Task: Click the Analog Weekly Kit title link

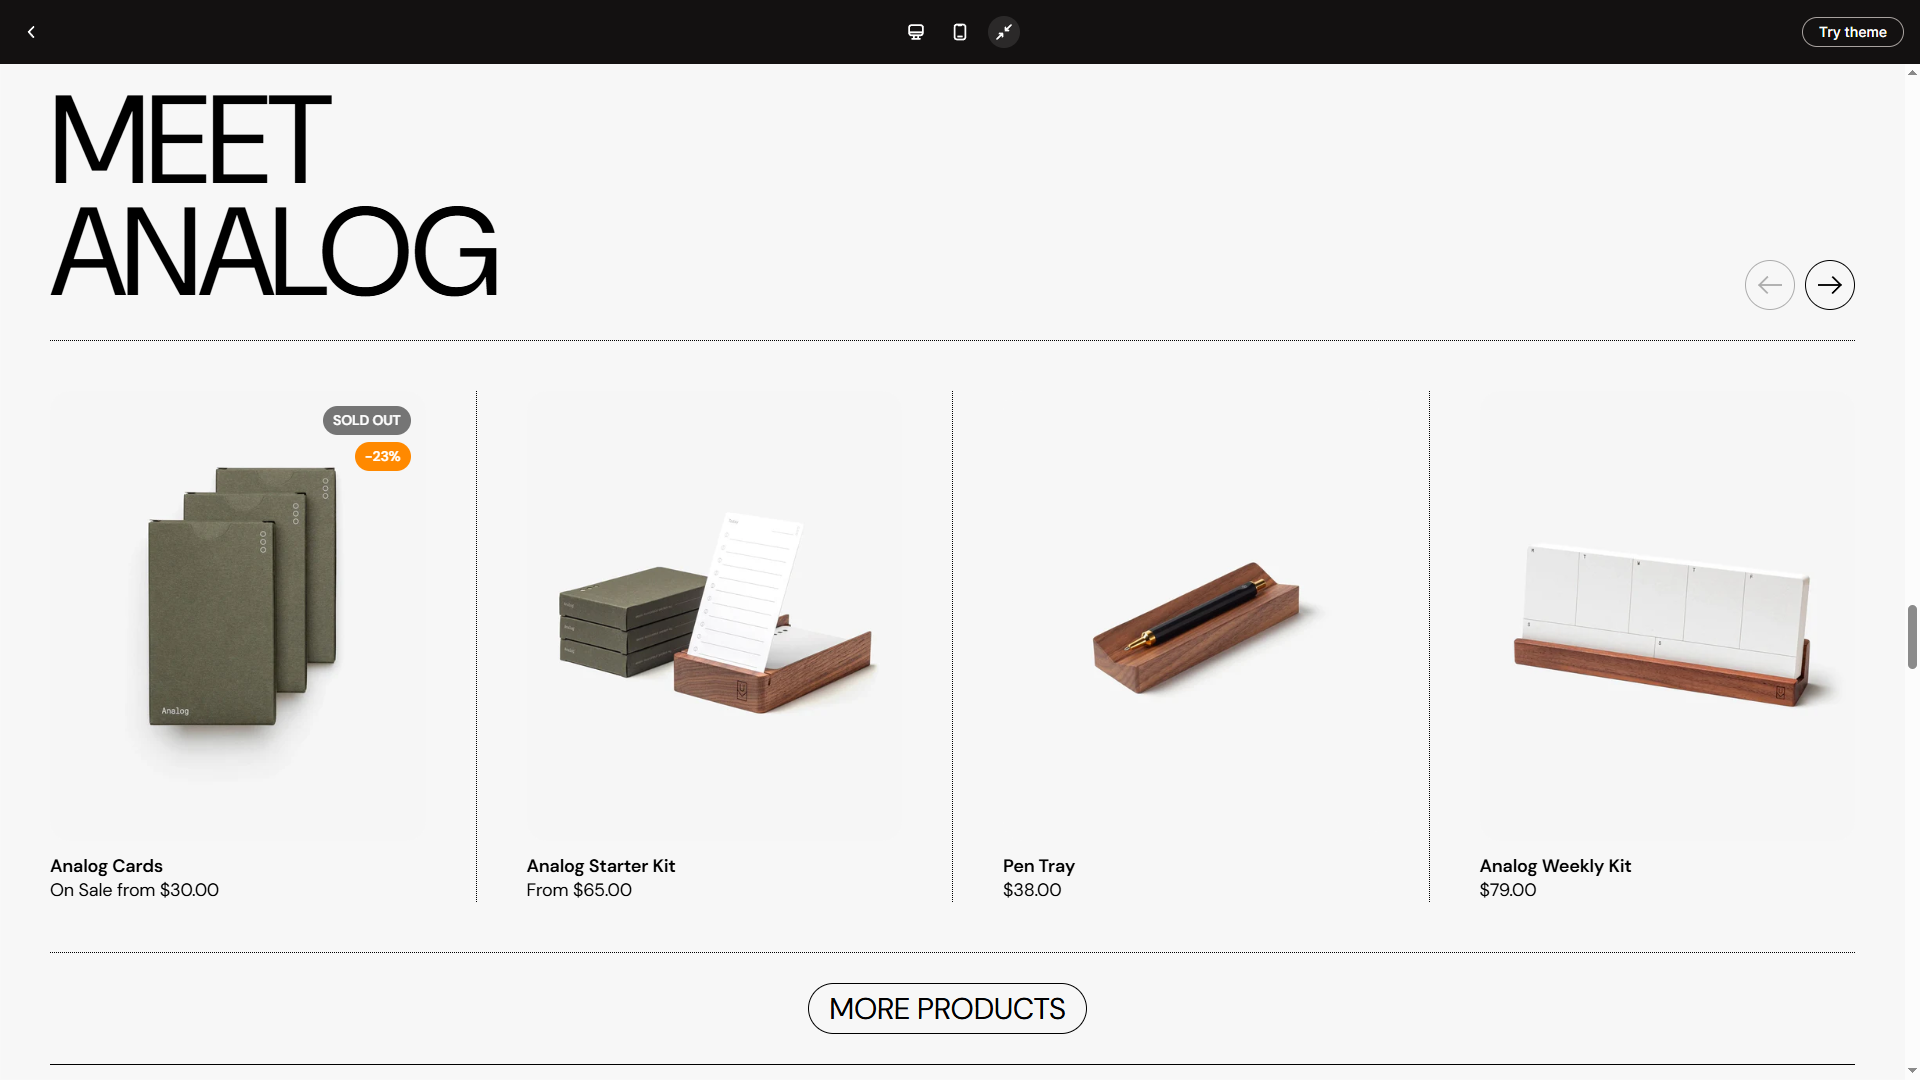Action: [x=1555, y=866]
